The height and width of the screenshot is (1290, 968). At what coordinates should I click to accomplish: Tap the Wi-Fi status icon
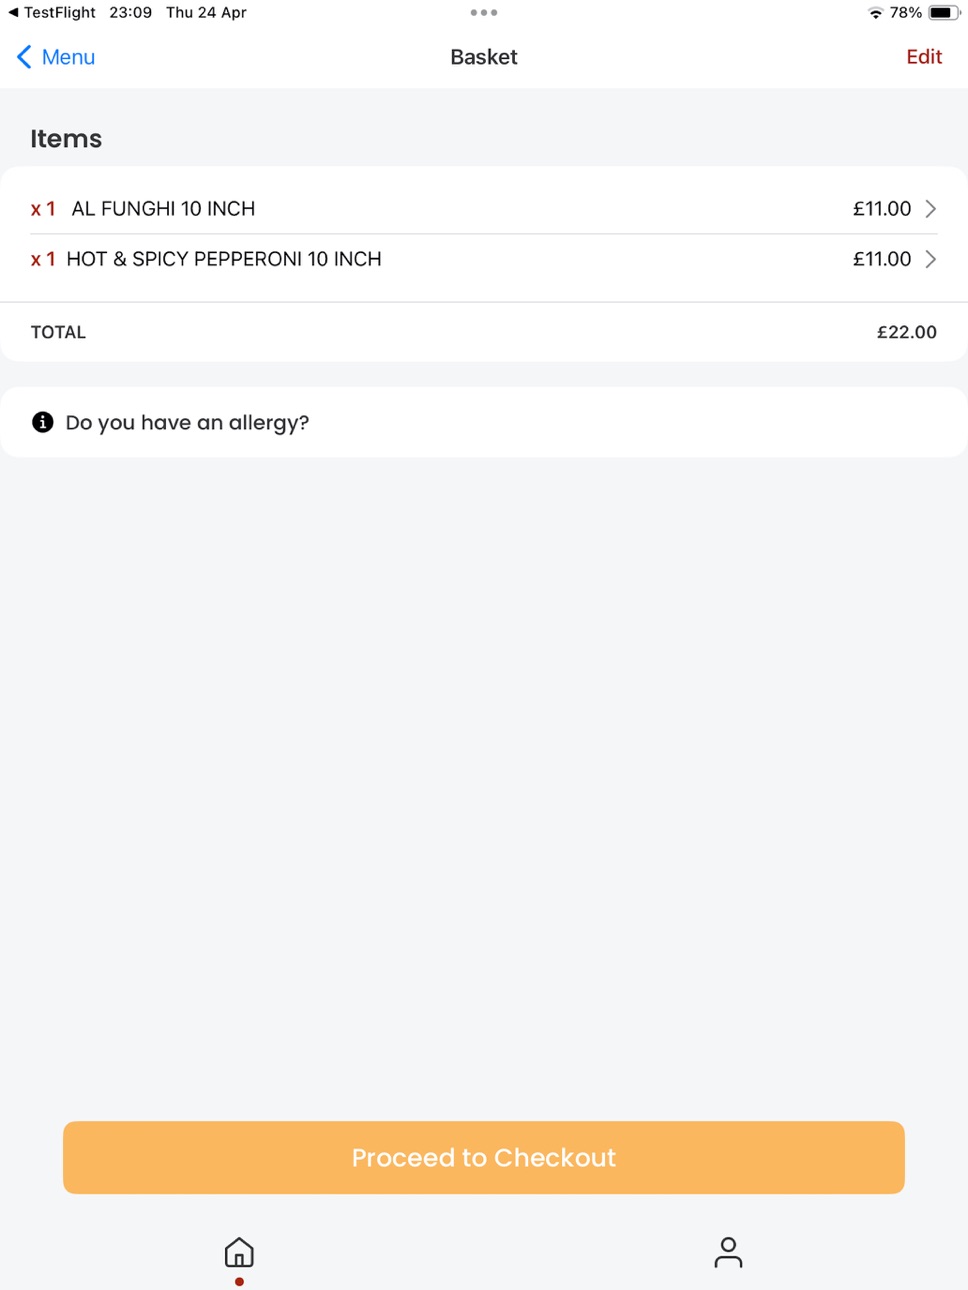pos(875,13)
